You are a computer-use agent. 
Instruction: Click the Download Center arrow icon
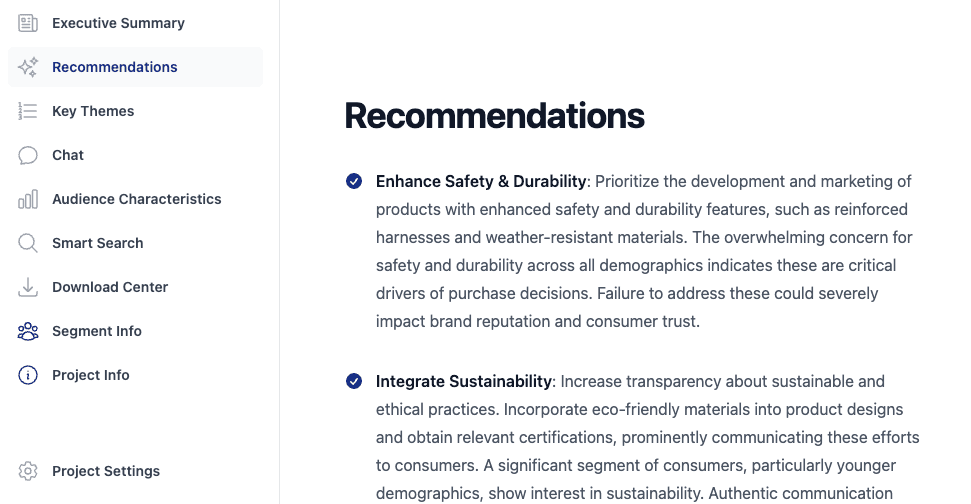pos(28,287)
